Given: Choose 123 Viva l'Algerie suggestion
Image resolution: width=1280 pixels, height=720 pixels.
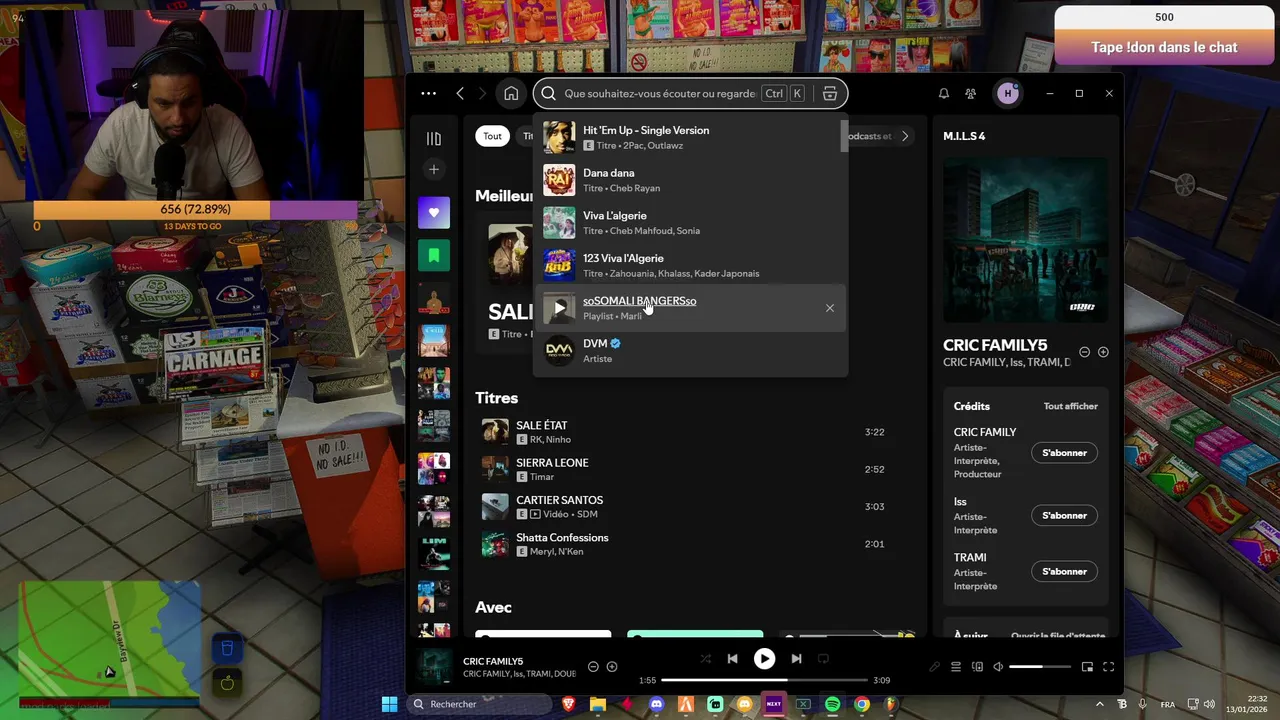Looking at the screenshot, I should [x=690, y=265].
